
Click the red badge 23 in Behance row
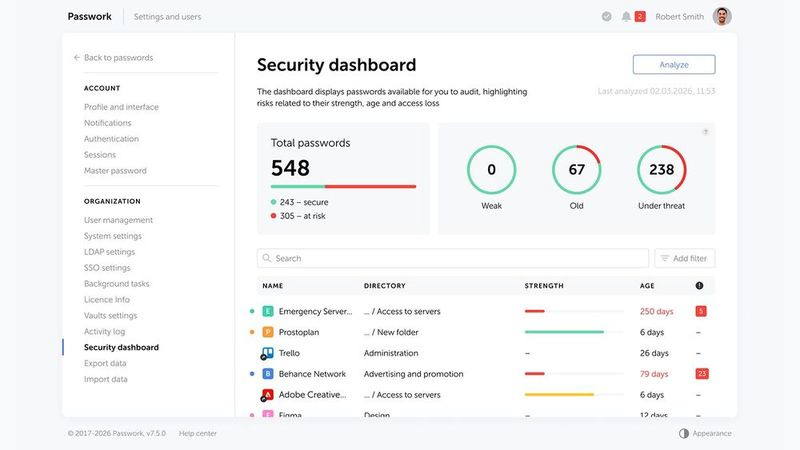702,374
